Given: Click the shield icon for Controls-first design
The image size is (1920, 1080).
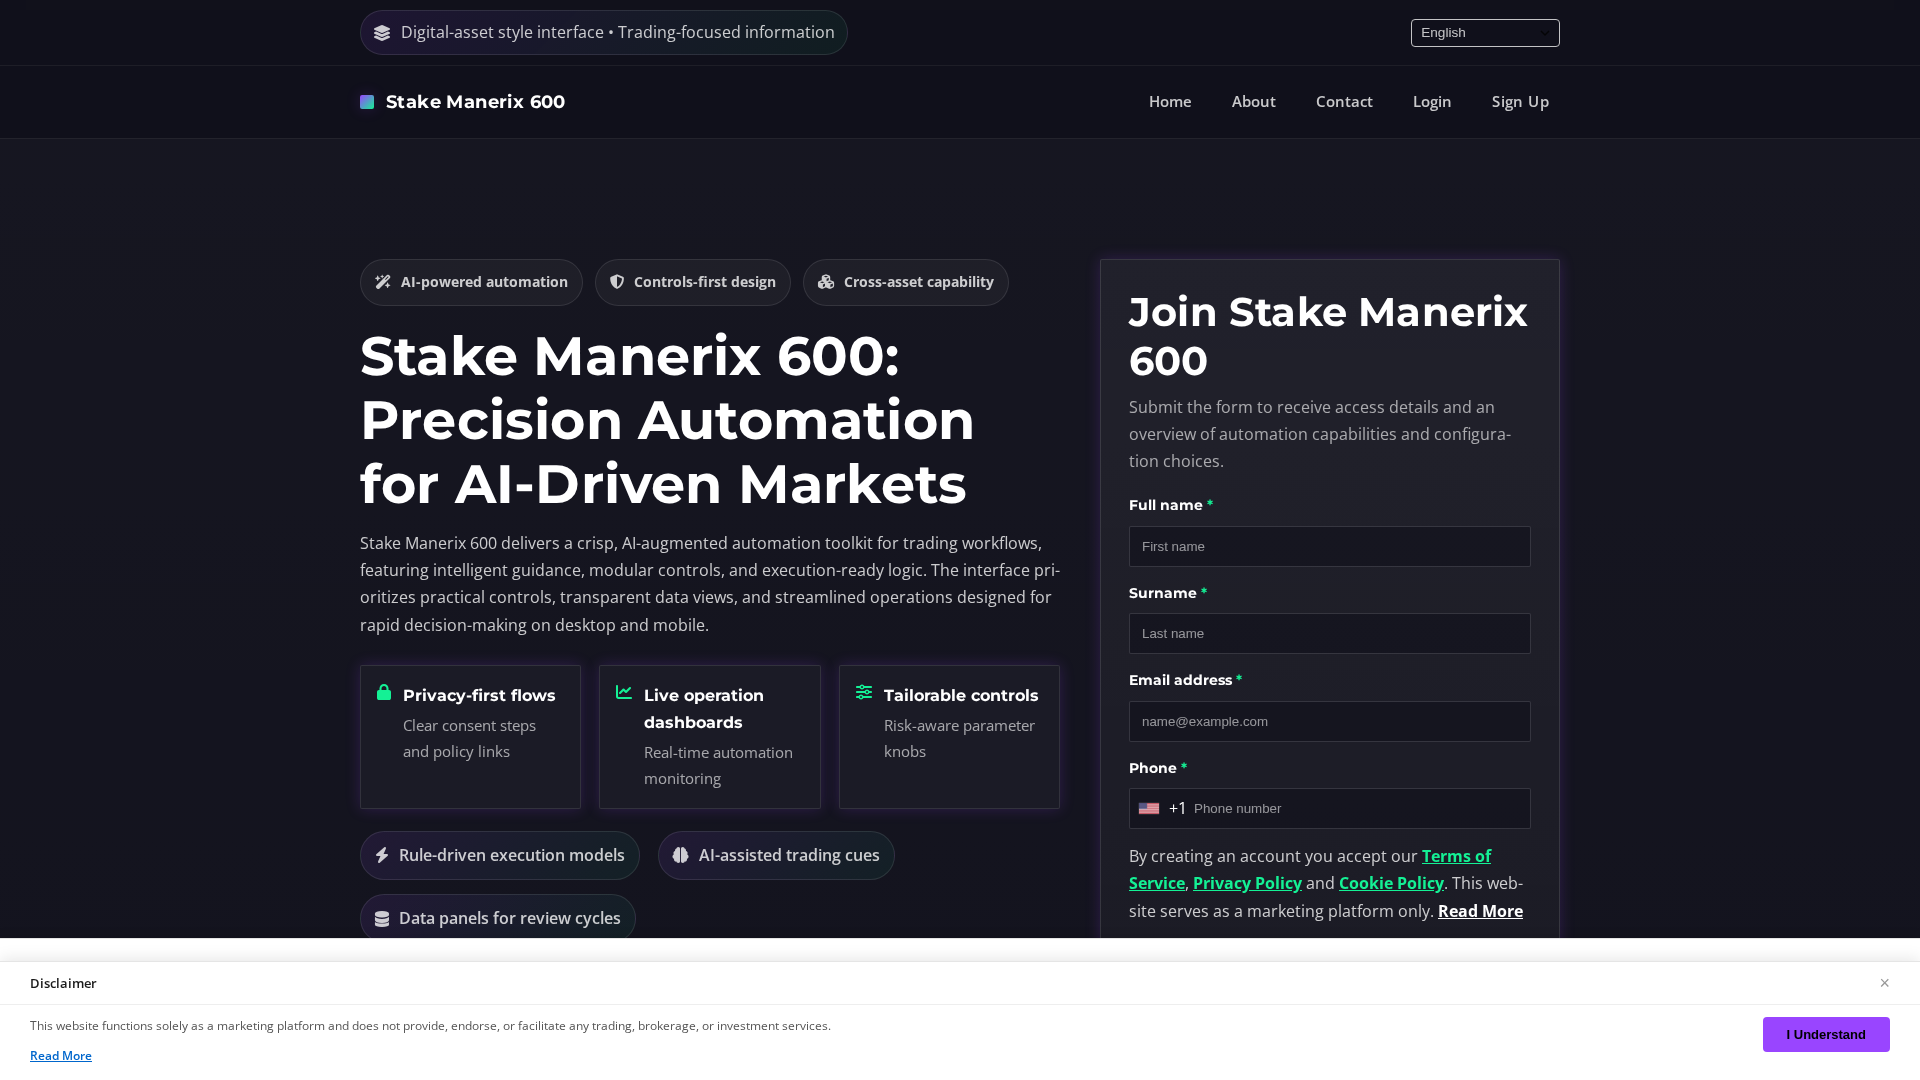Looking at the screenshot, I should click(617, 282).
